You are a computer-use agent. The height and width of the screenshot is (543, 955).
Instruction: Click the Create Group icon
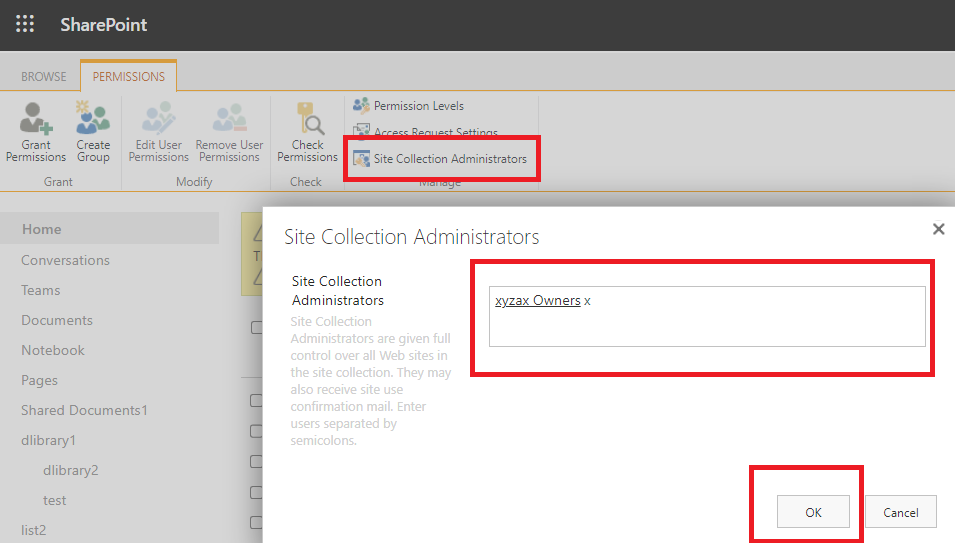93,117
